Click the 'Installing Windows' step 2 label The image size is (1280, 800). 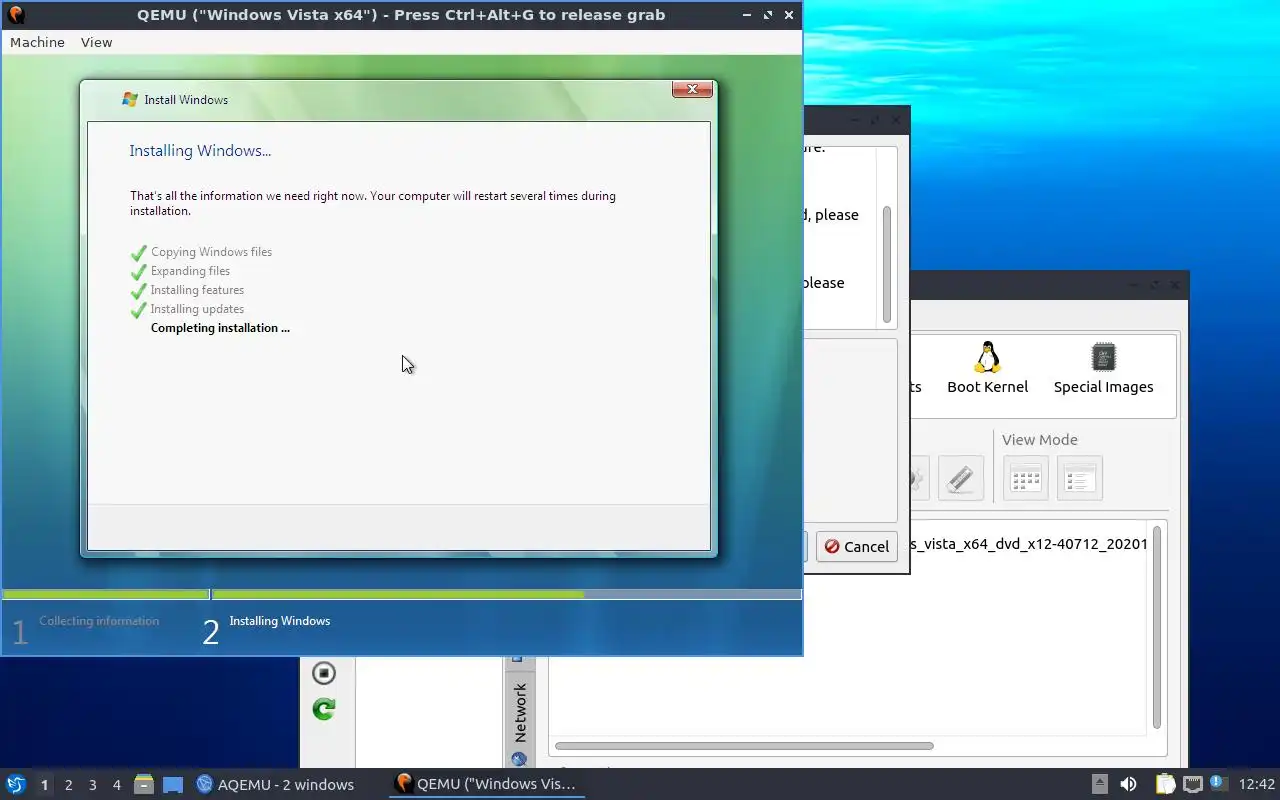pyautogui.click(x=280, y=621)
